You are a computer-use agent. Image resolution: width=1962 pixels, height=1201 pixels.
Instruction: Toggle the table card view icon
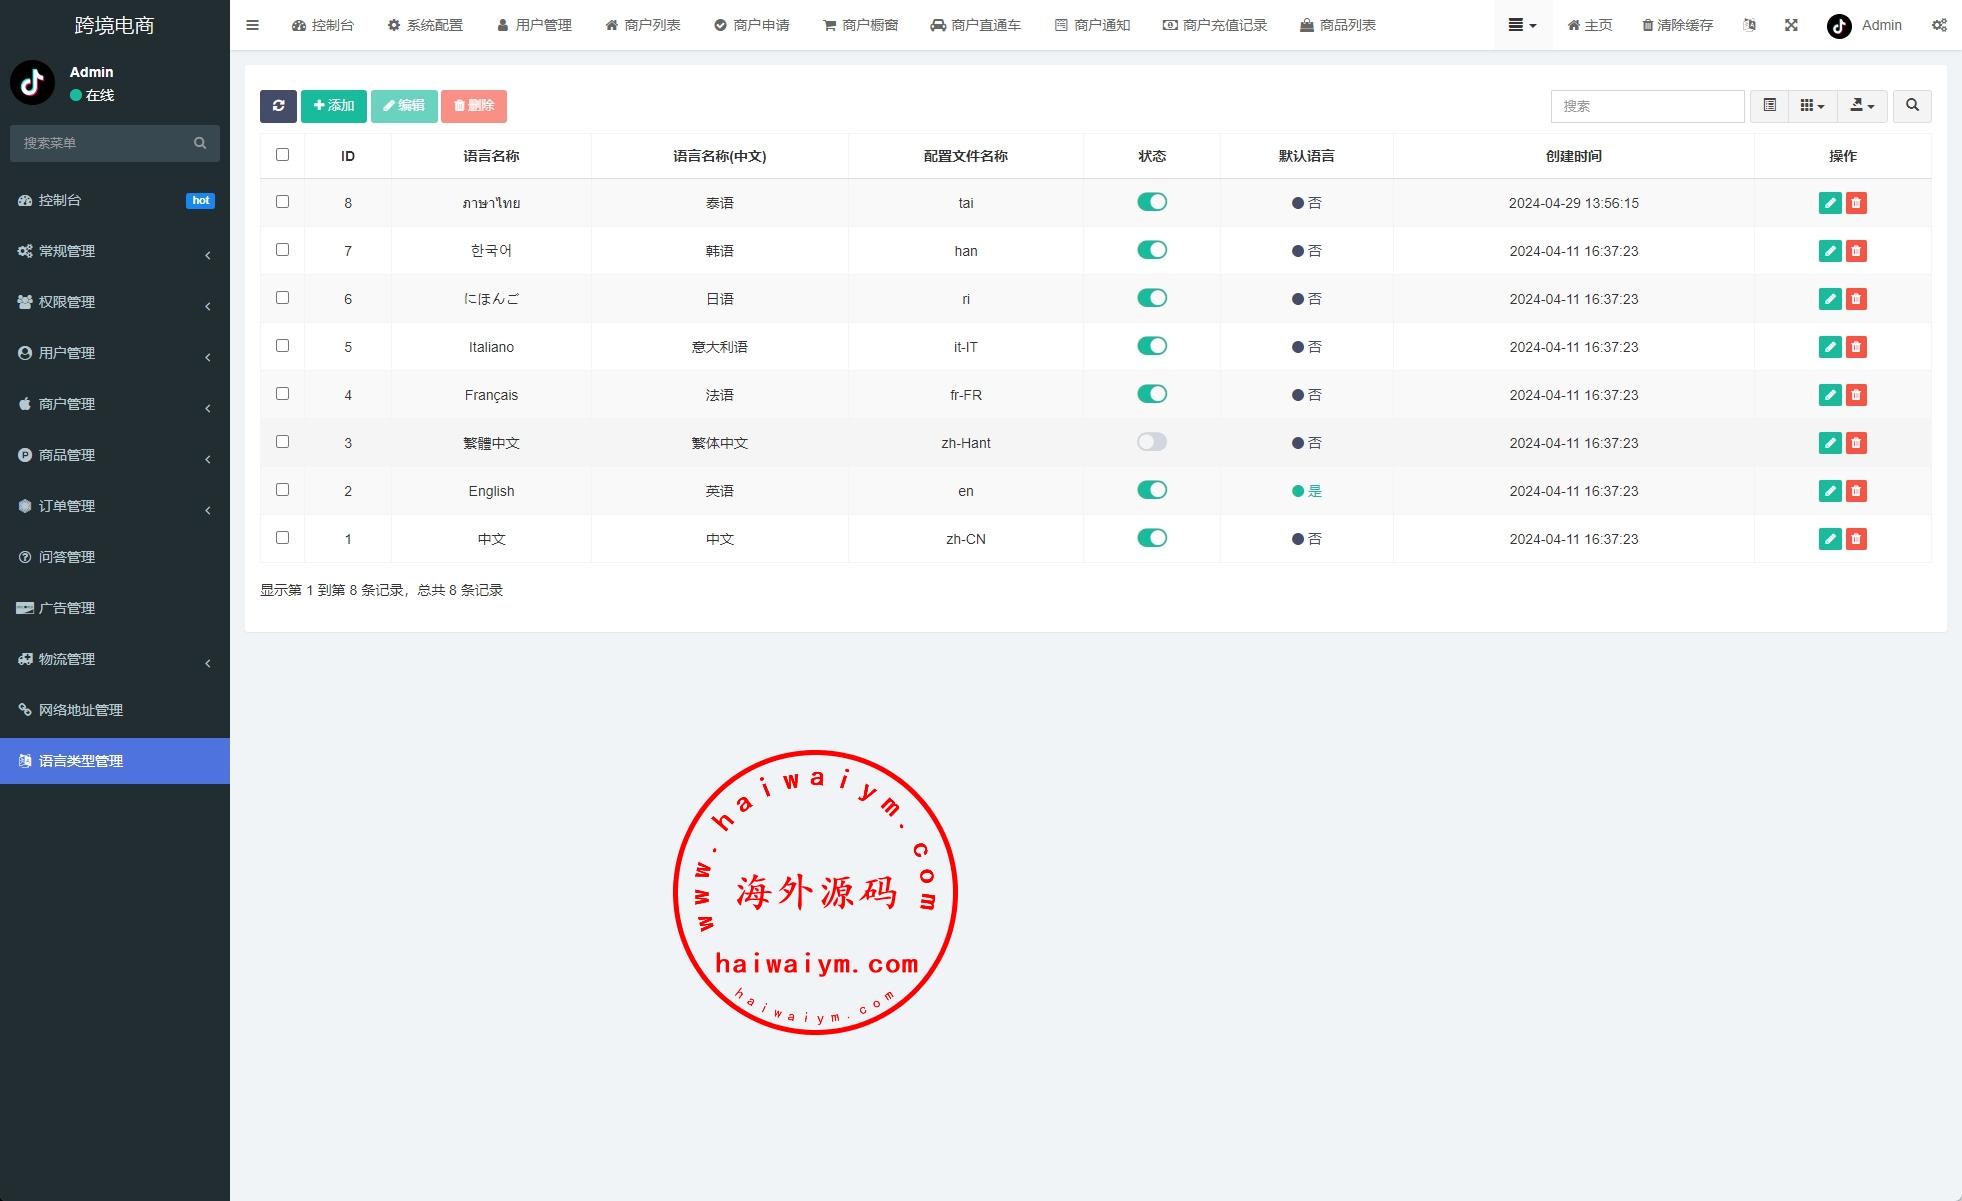(1769, 106)
